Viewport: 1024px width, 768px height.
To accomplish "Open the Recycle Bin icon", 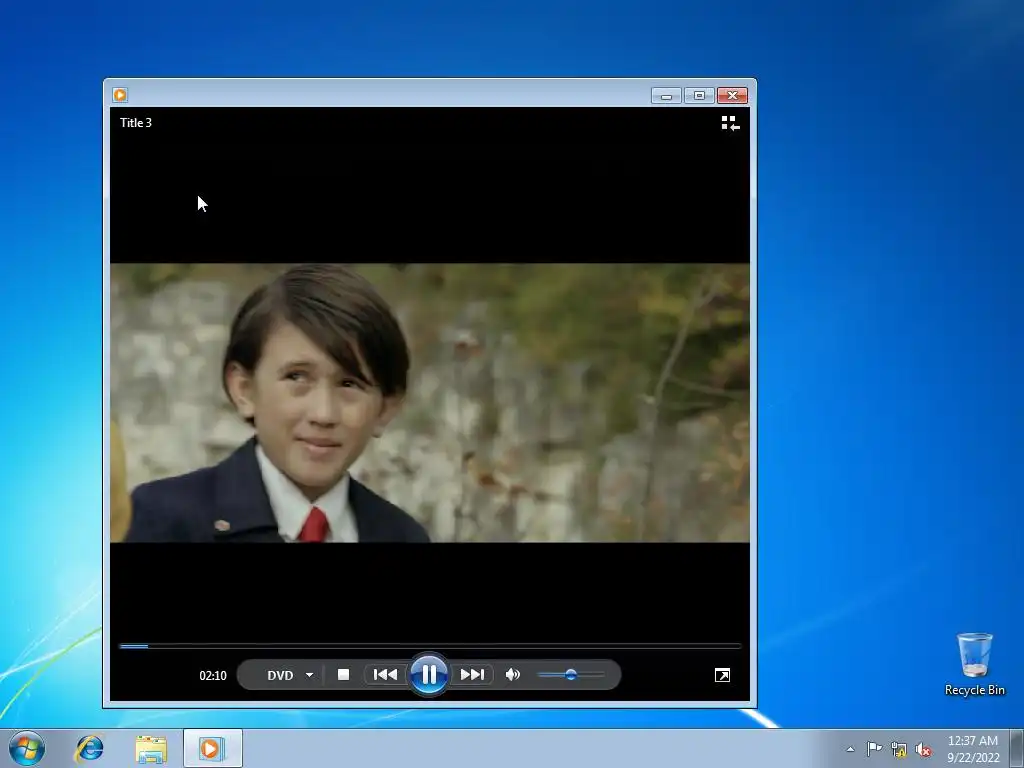I will coord(974,664).
